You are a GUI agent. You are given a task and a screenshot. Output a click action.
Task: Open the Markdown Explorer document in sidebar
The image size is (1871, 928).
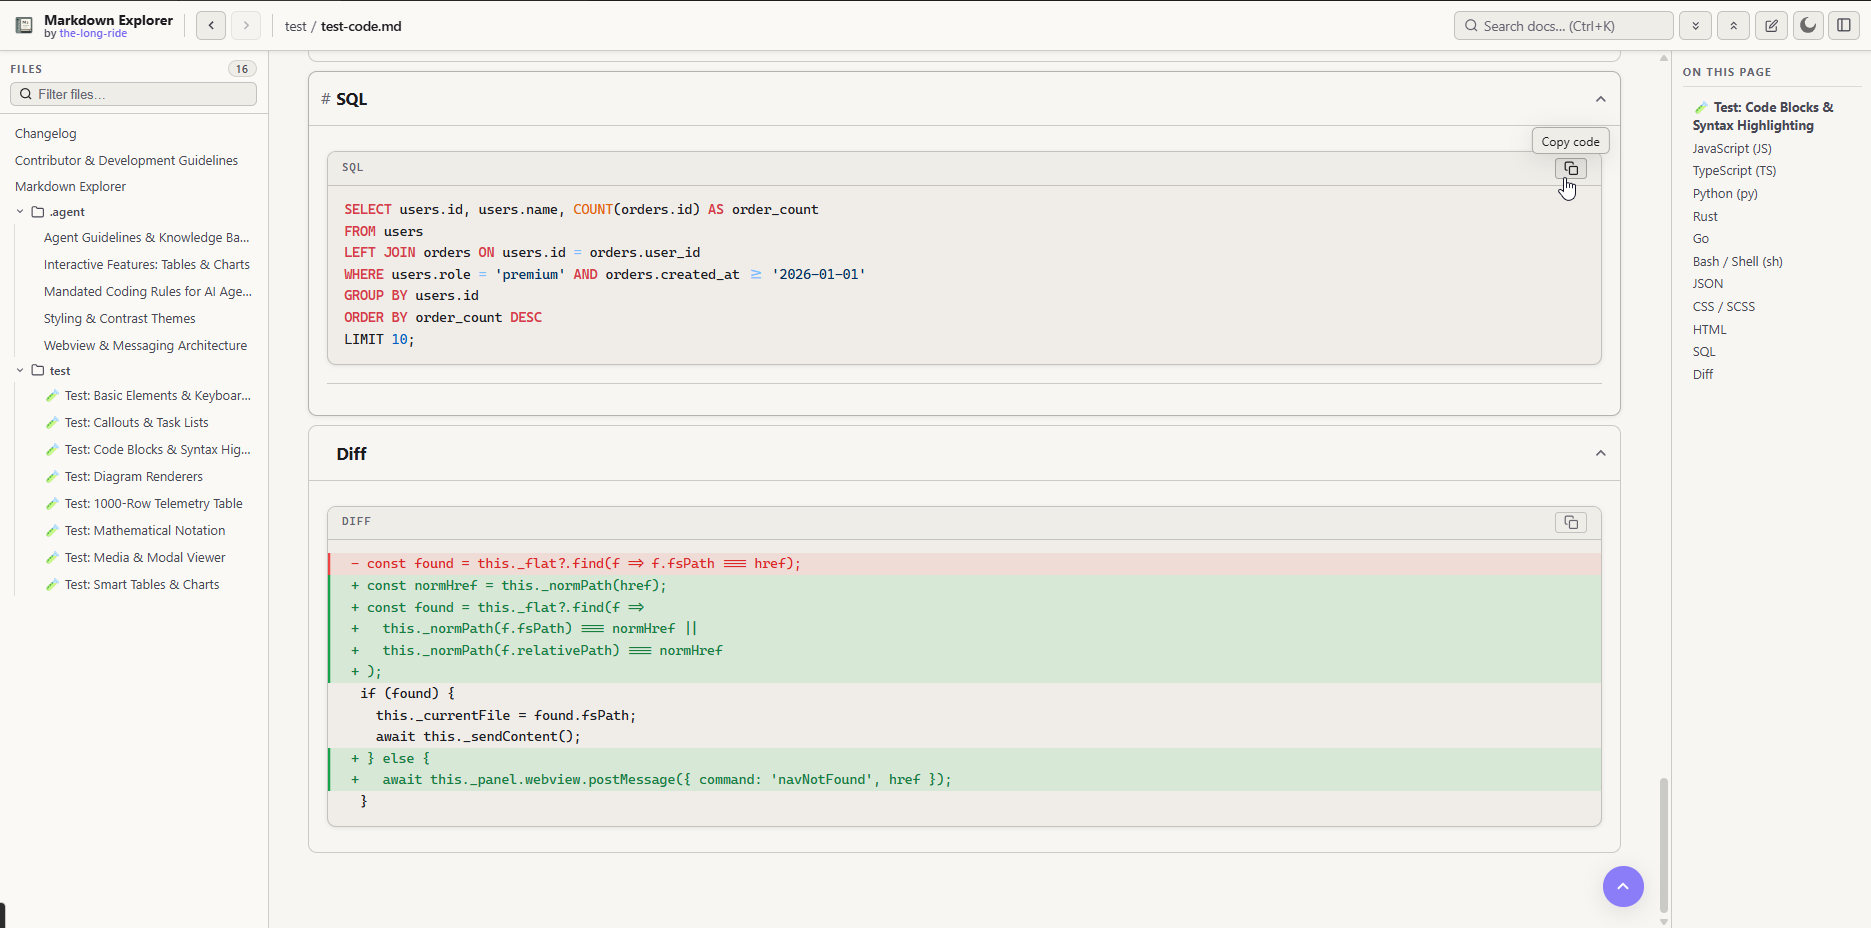(70, 187)
